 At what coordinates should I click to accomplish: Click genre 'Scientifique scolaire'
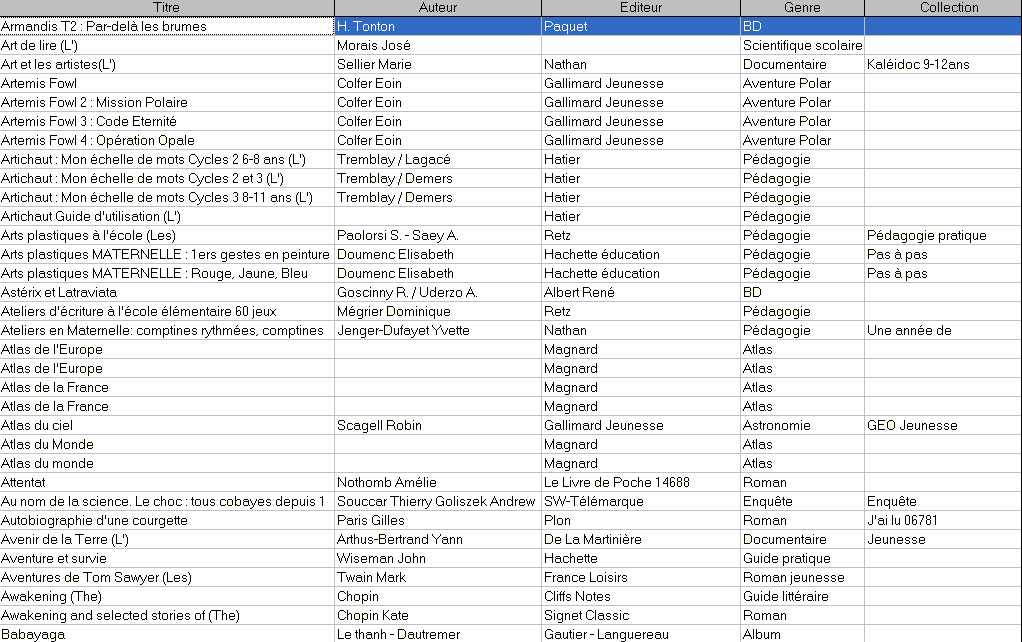tap(802, 46)
